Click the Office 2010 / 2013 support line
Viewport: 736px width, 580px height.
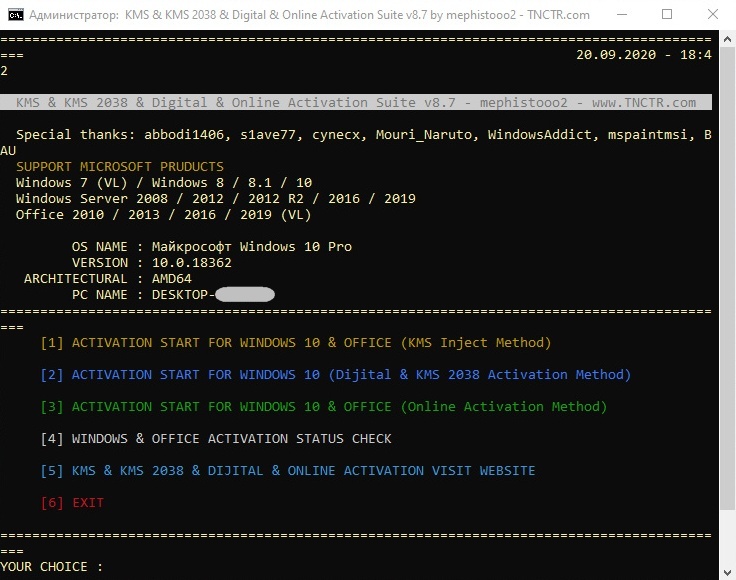(163, 214)
